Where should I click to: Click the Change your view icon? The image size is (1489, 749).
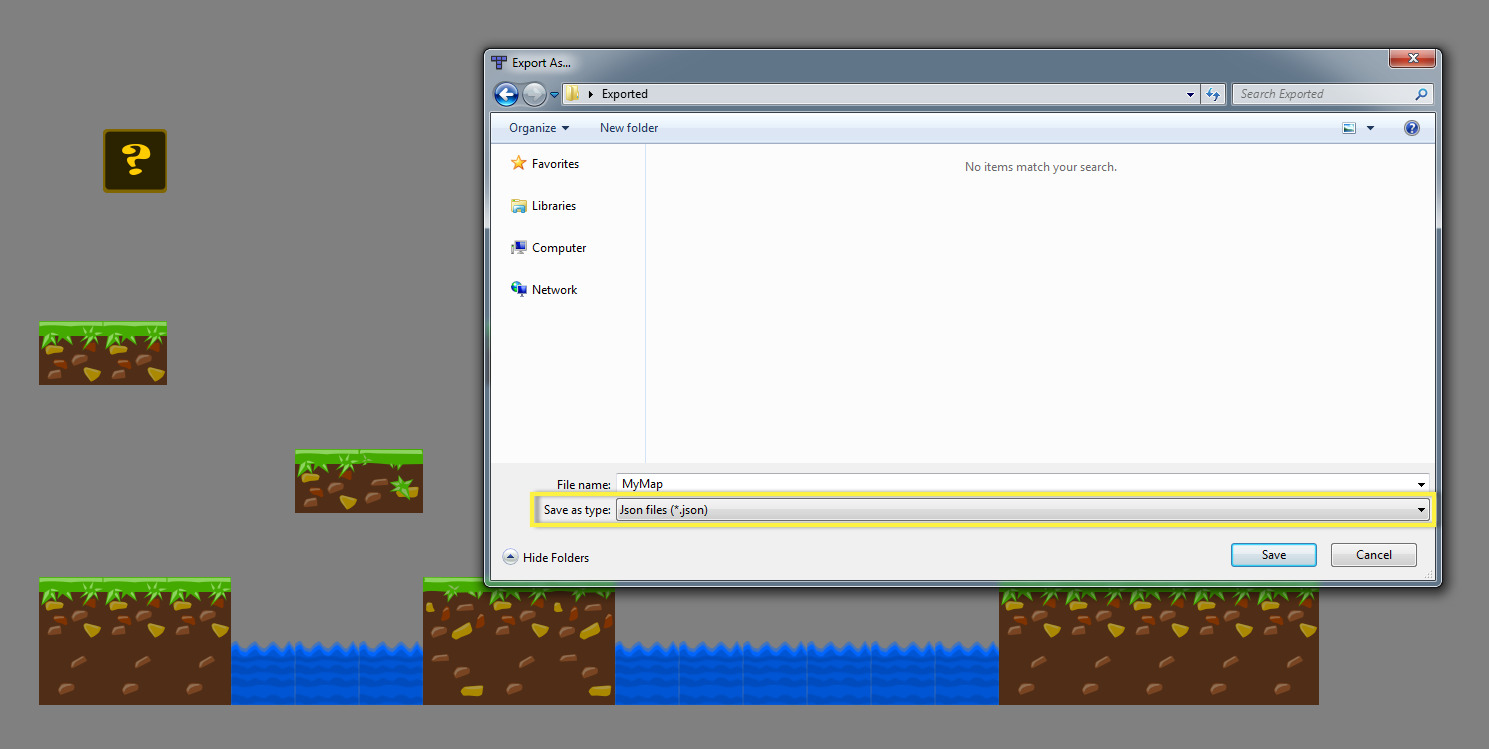pyautogui.click(x=1348, y=128)
